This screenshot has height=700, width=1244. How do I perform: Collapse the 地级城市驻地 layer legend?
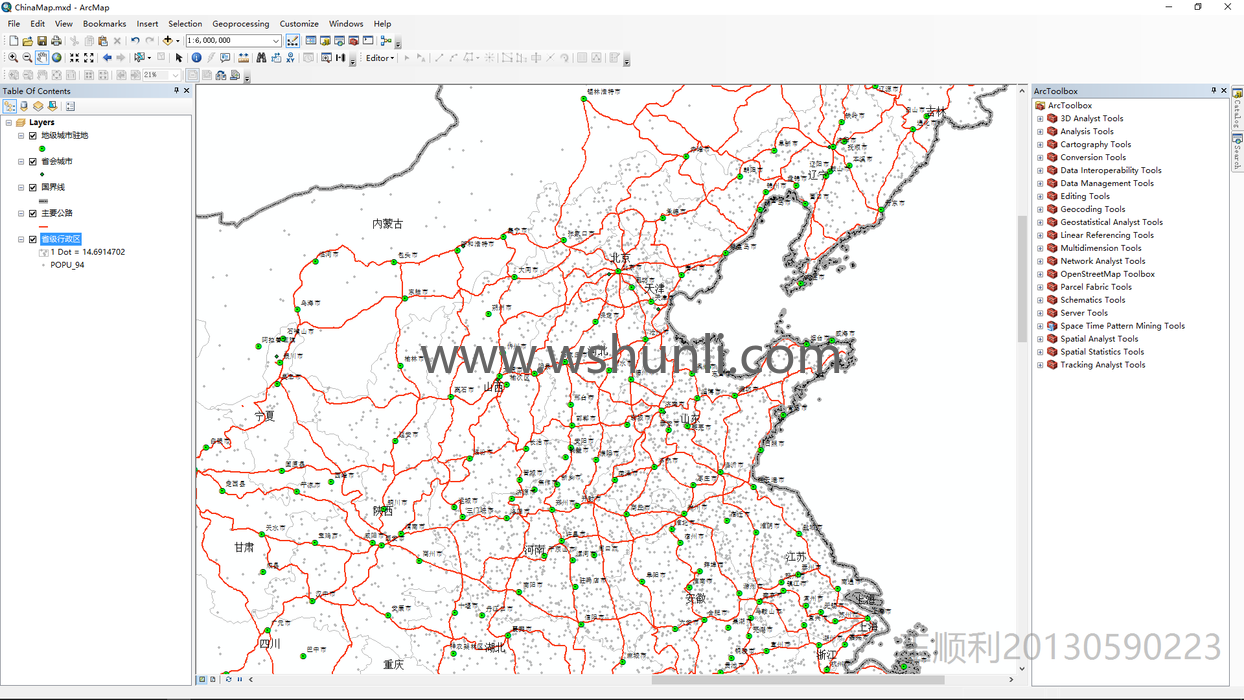(x=21, y=135)
